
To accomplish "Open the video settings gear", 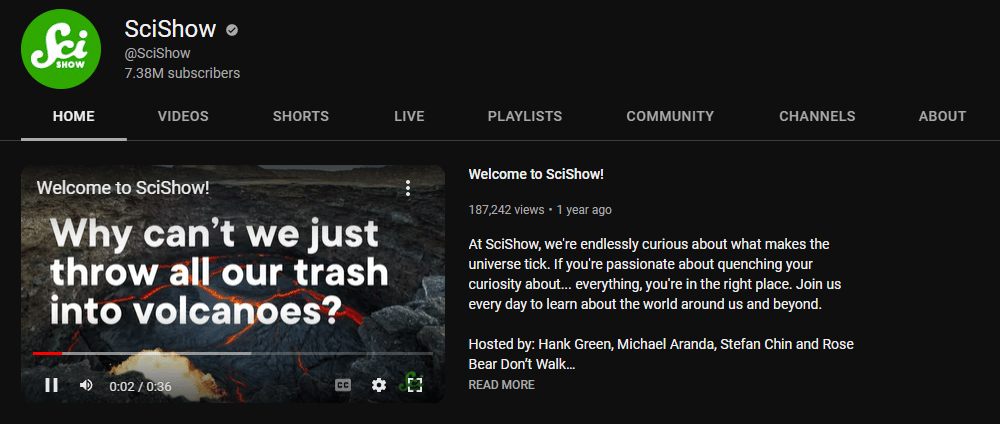I will 379,385.
